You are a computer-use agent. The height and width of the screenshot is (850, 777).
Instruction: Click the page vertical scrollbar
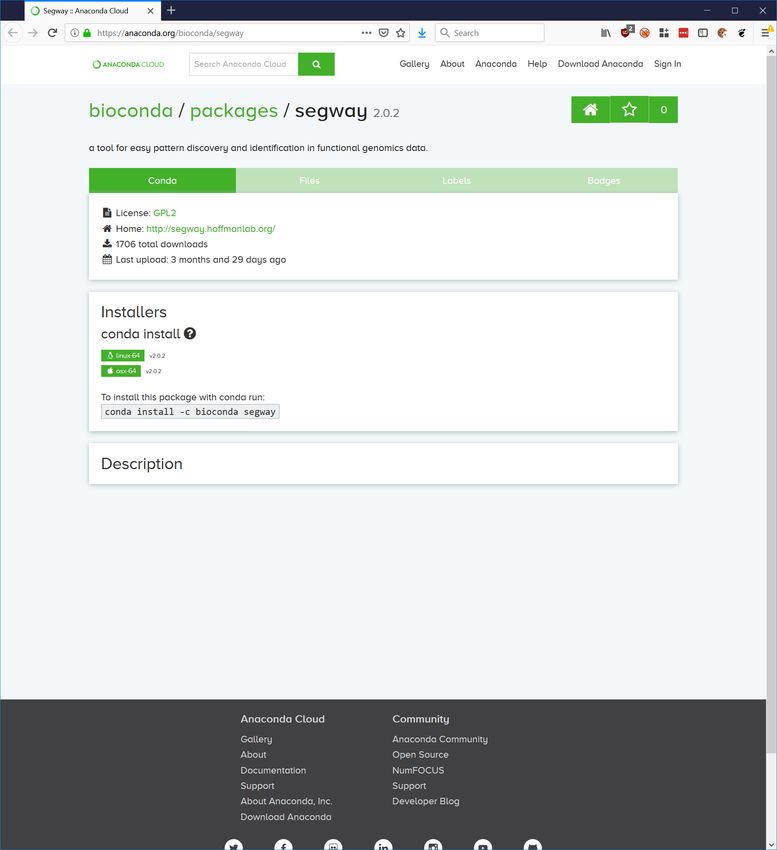[x=772, y=404]
